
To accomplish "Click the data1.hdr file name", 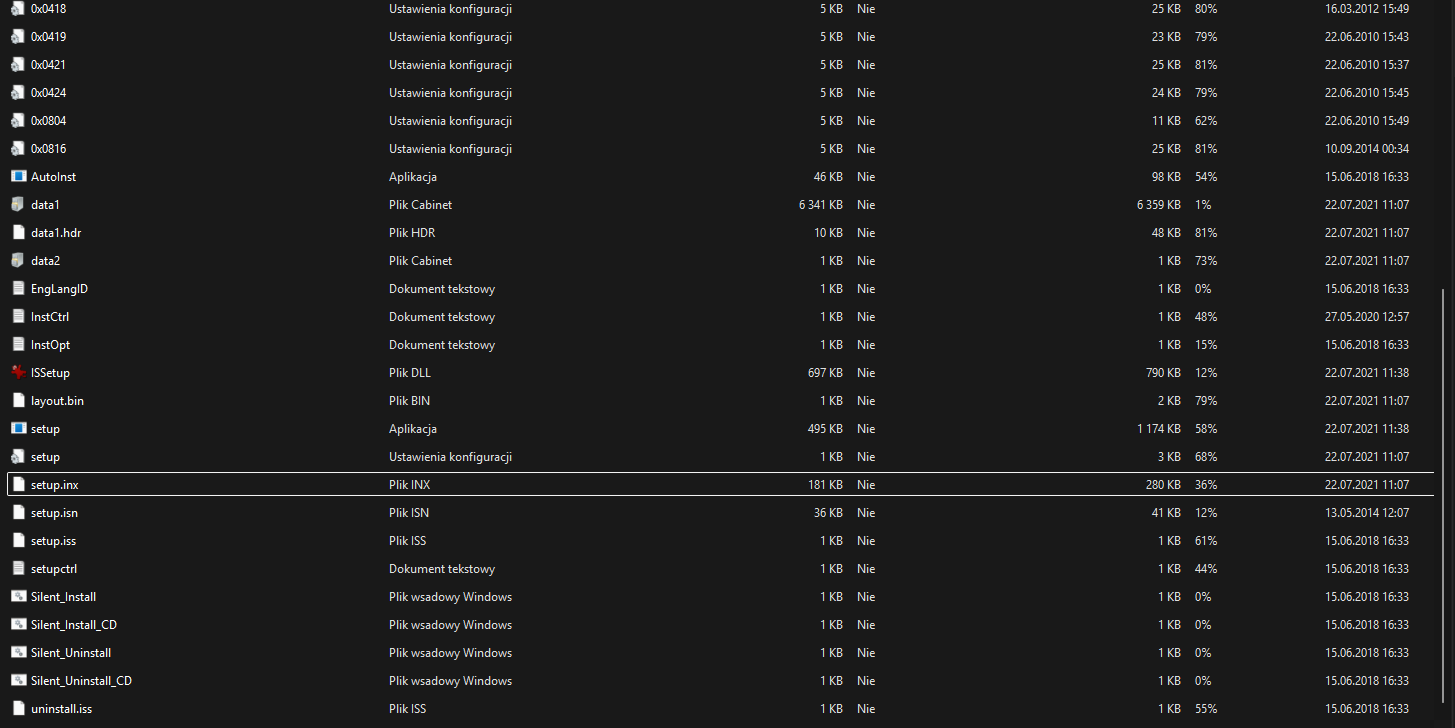I will coord(55,232).
